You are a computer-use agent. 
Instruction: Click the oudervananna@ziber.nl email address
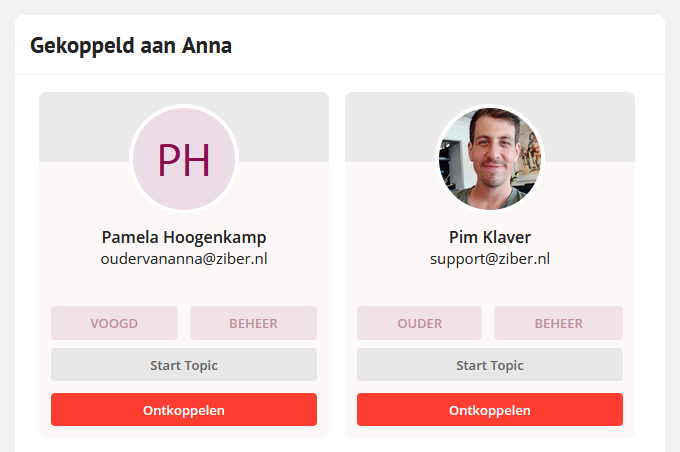184,259
